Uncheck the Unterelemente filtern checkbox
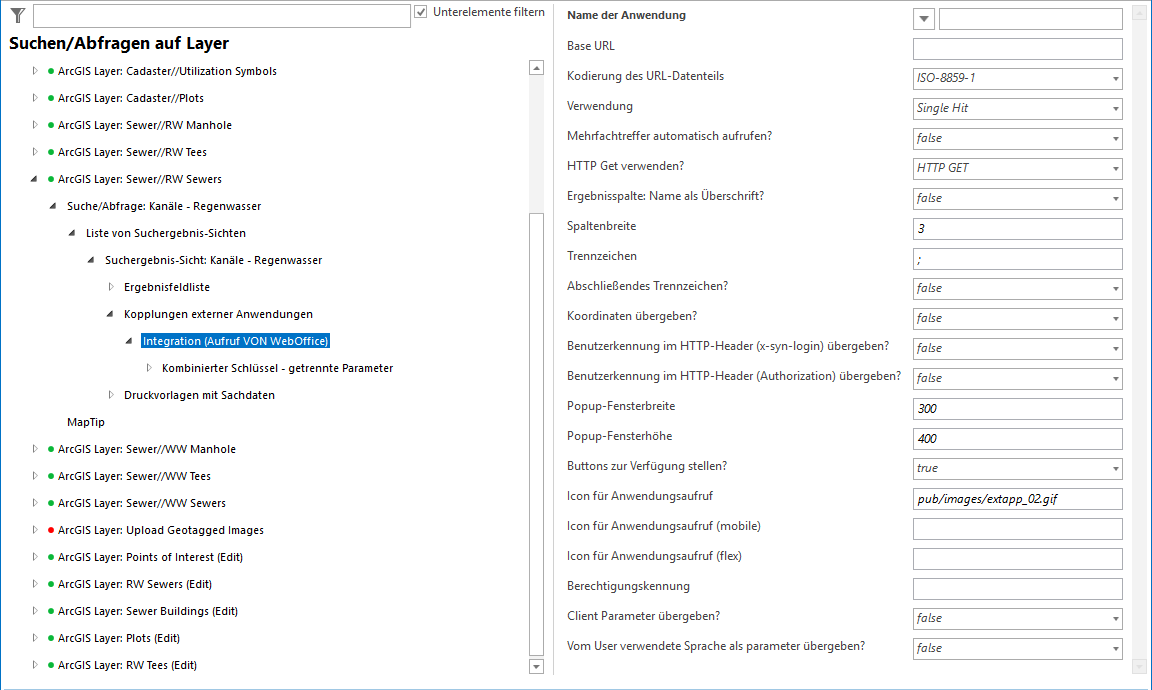Image resolution: width=1152 pixels, height=690 pixels. pyautogui.click(x=421, y=12)
